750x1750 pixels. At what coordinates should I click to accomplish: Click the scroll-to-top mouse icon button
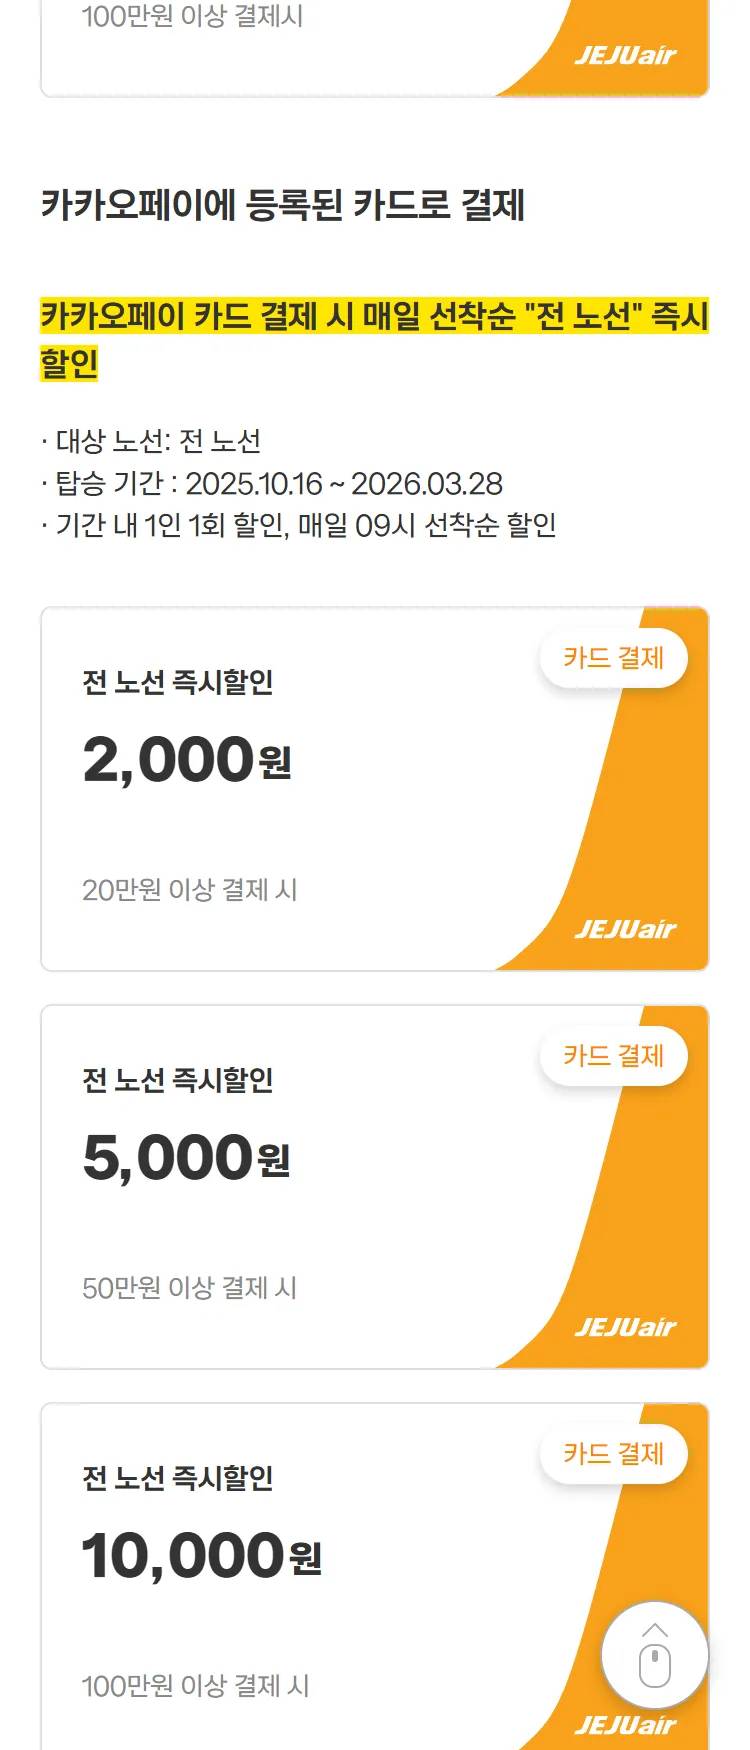[x=654, y=1655]
